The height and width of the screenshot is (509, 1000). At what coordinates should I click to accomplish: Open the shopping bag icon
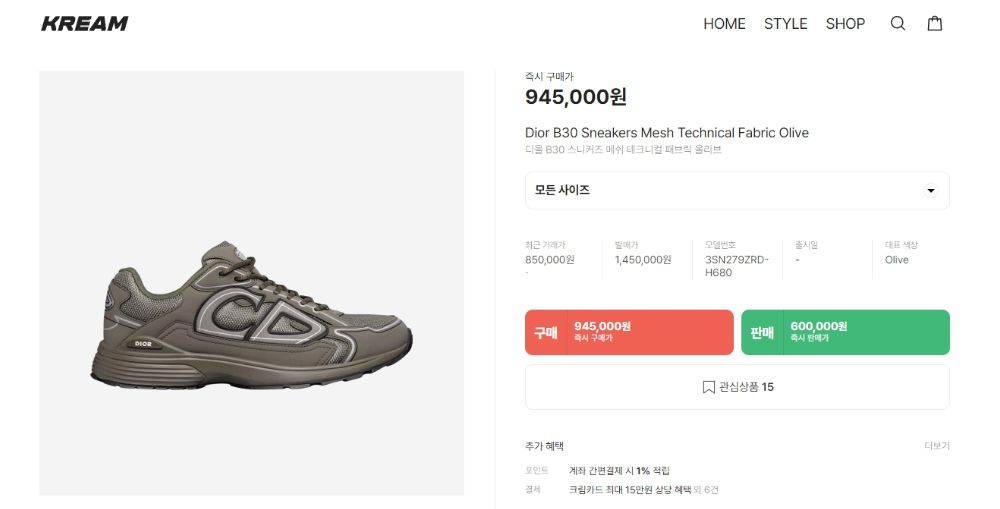pyautogui.click(x=934, y=24)
